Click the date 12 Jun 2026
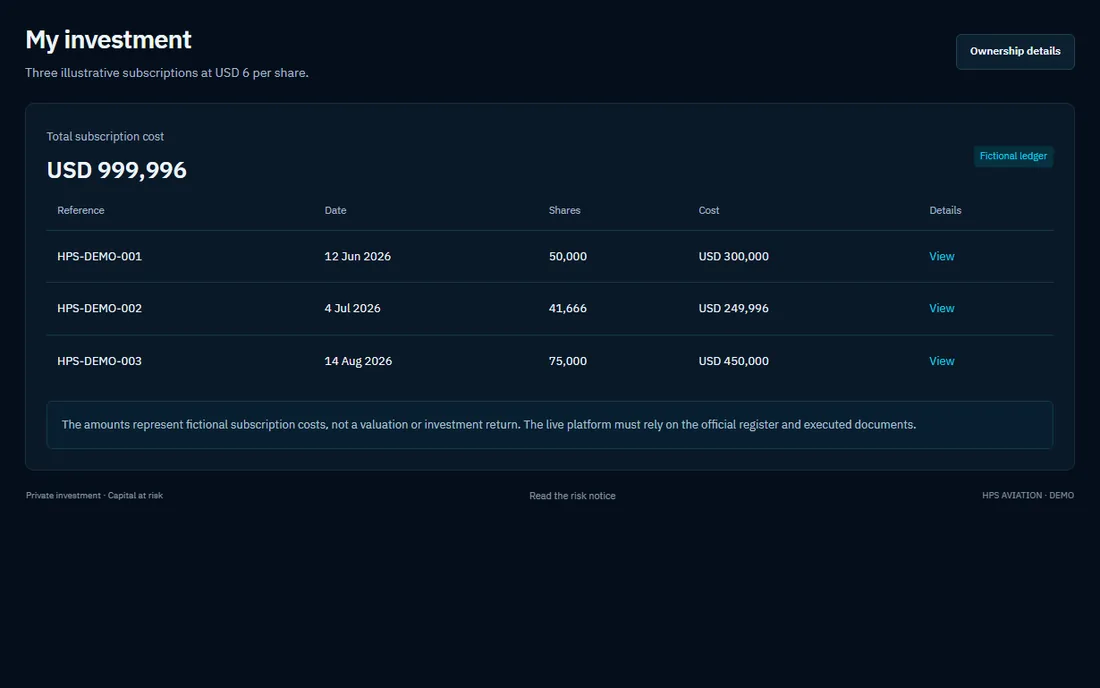The width and height of the screenshot is (1100, 688). tap(358, 257)
